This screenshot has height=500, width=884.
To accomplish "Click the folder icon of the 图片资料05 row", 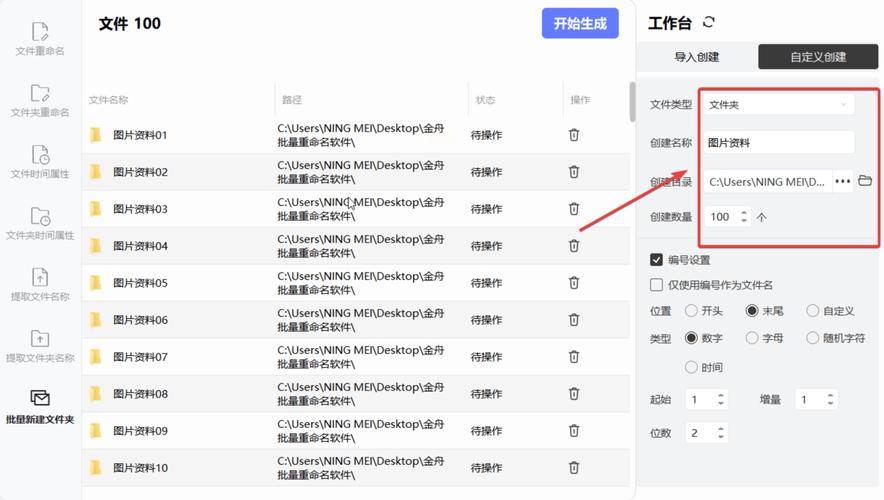I will pos(96,282).
